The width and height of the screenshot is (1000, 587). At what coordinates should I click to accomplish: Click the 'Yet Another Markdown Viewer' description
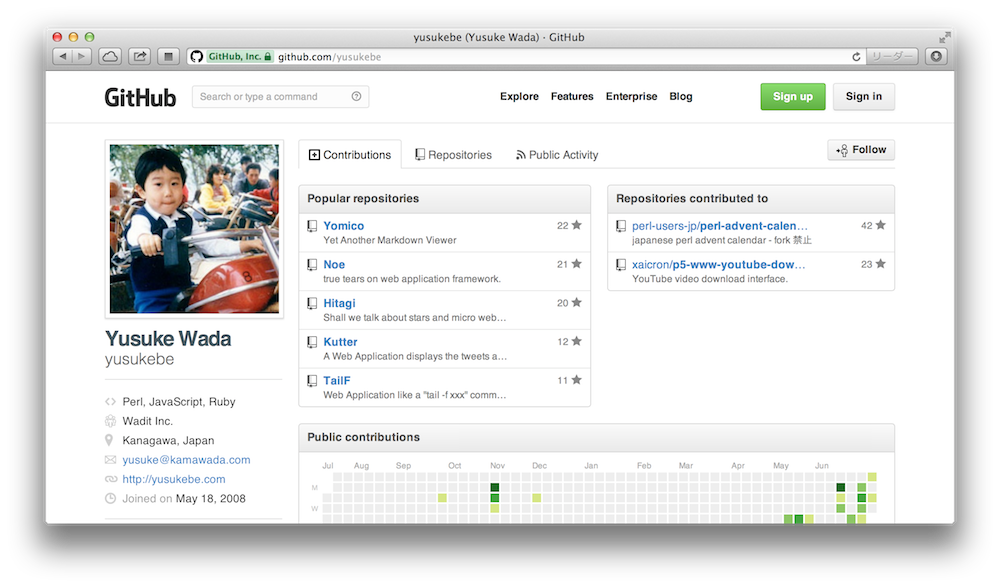point(390,240)
